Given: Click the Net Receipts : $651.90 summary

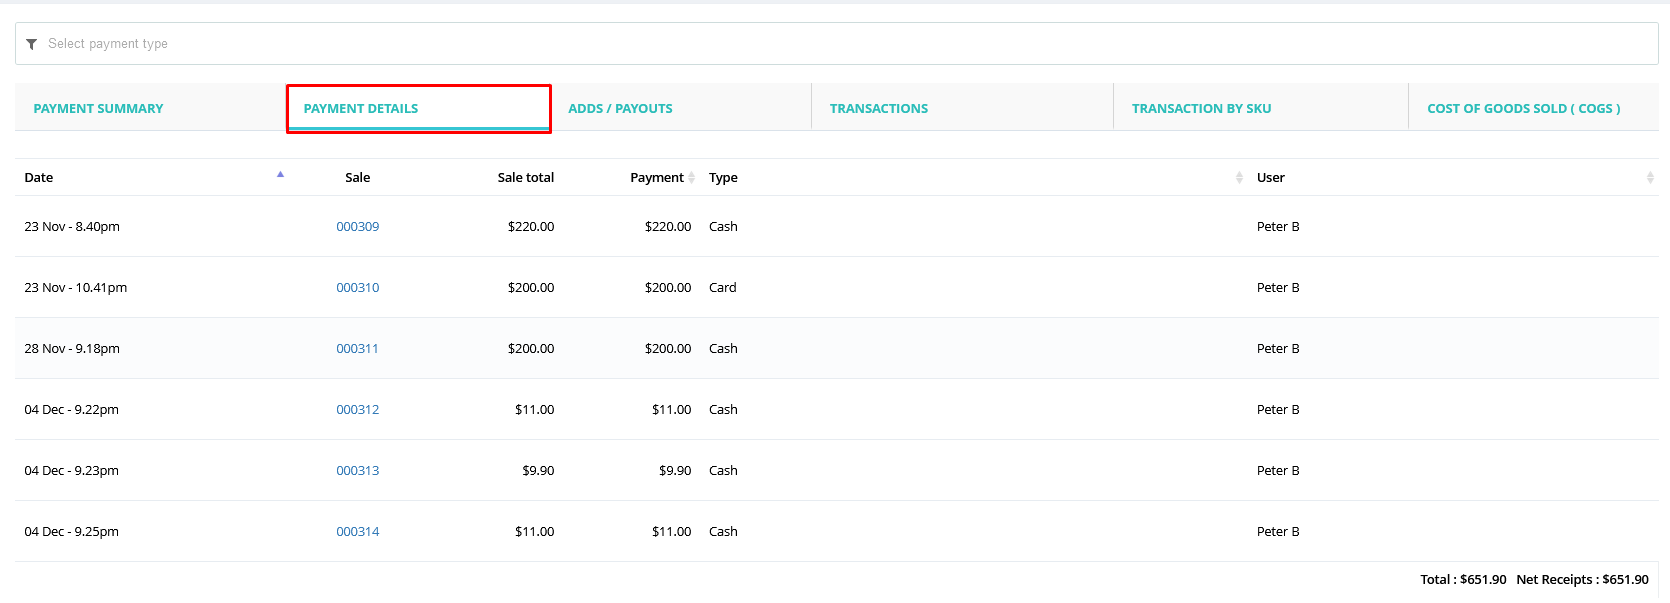Looking at the screenshot, I should point(1582,579).
